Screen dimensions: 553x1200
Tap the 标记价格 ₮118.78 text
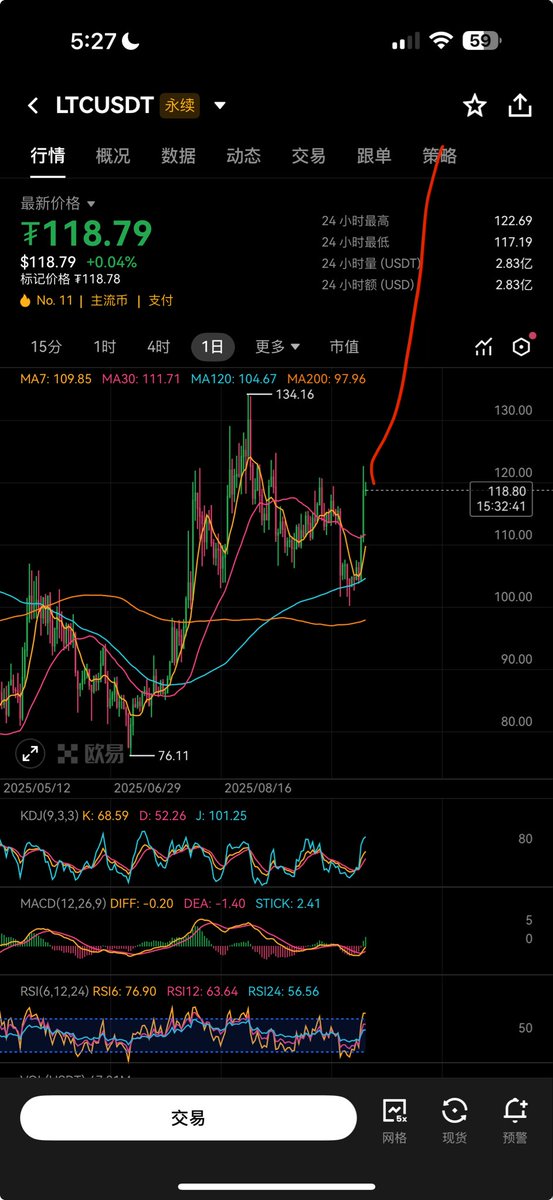coord(70,279)
